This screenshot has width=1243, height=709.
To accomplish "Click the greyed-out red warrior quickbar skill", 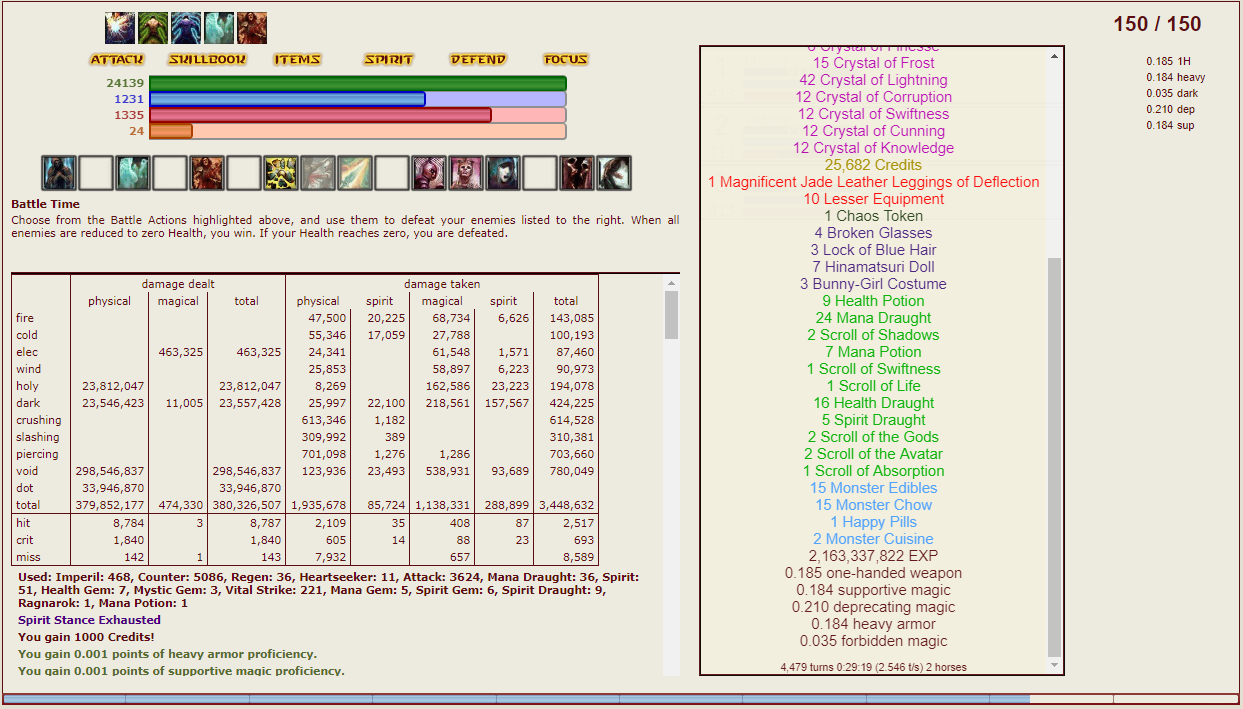I will click(318, 173).
